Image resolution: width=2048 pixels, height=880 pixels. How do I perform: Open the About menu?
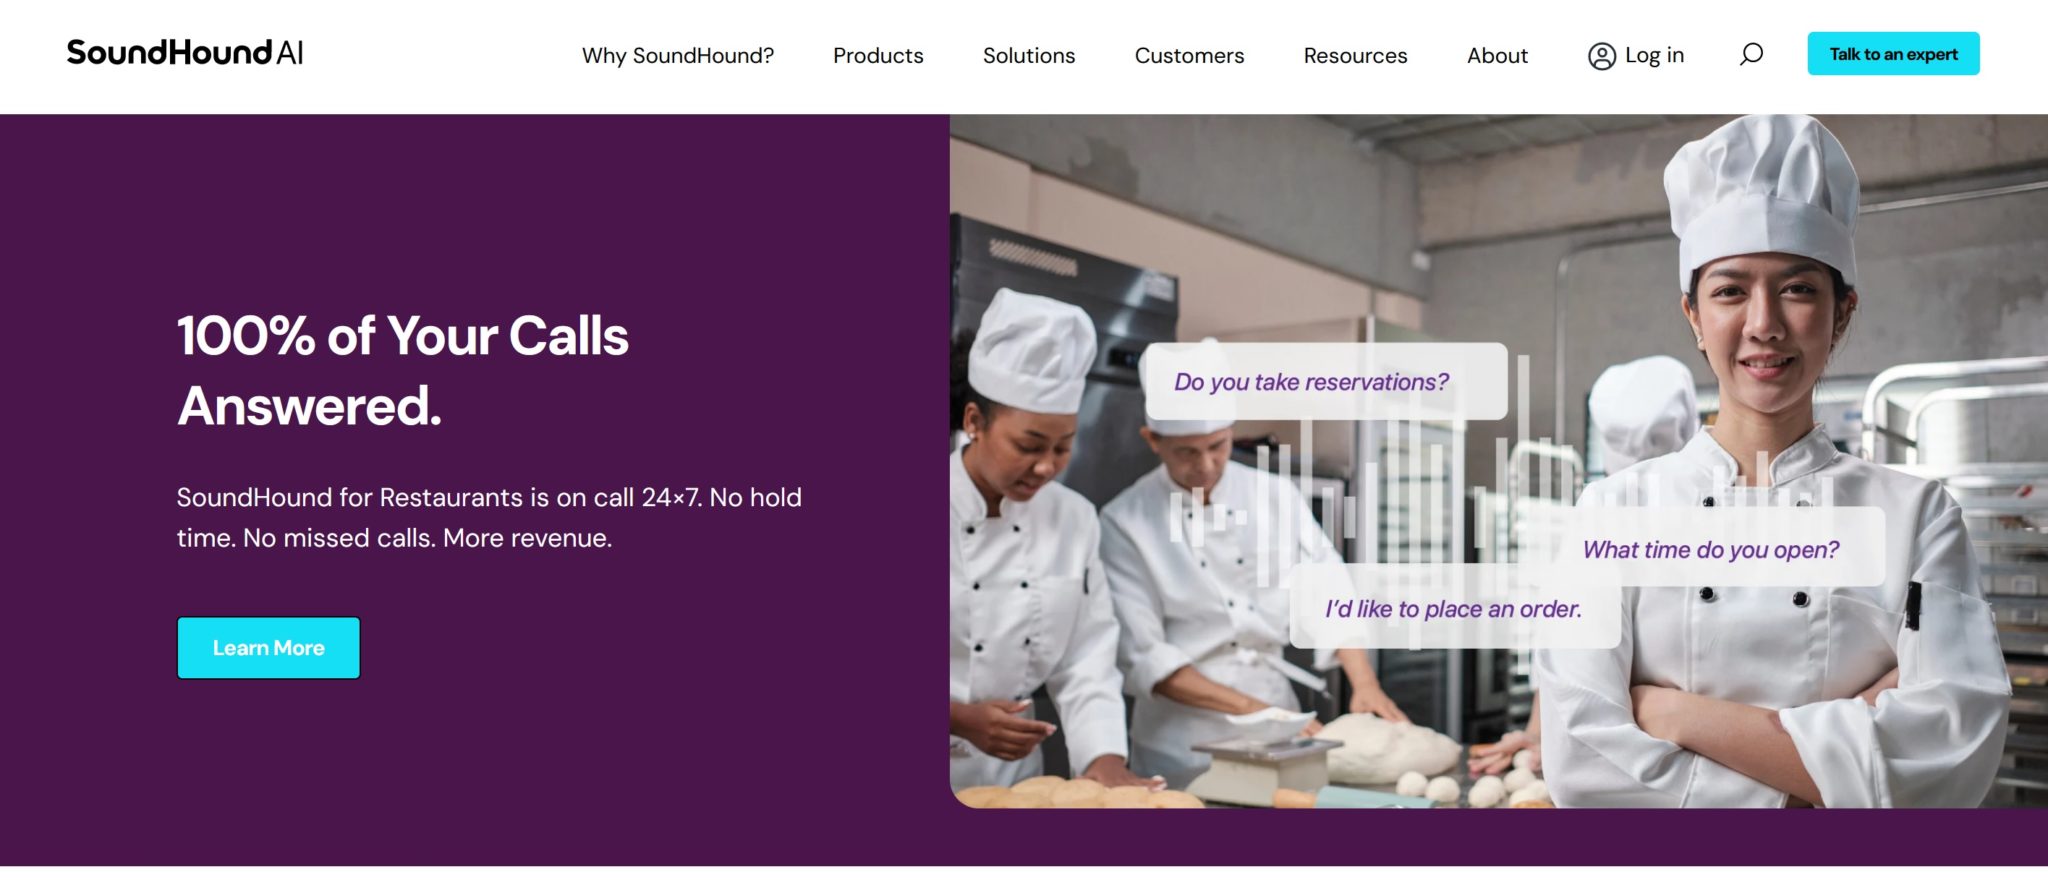tap(1497, 56)
